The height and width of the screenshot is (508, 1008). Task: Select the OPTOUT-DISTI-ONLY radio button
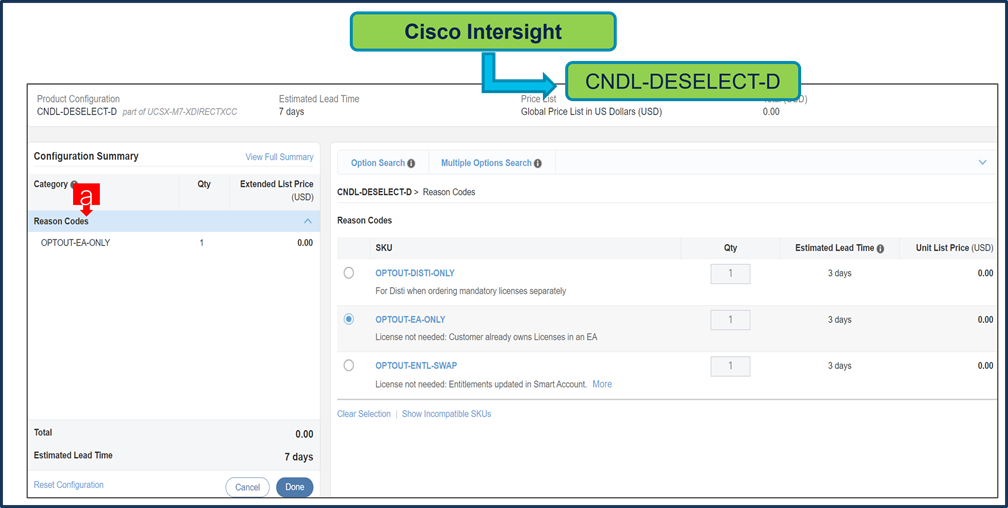[348, 273]
